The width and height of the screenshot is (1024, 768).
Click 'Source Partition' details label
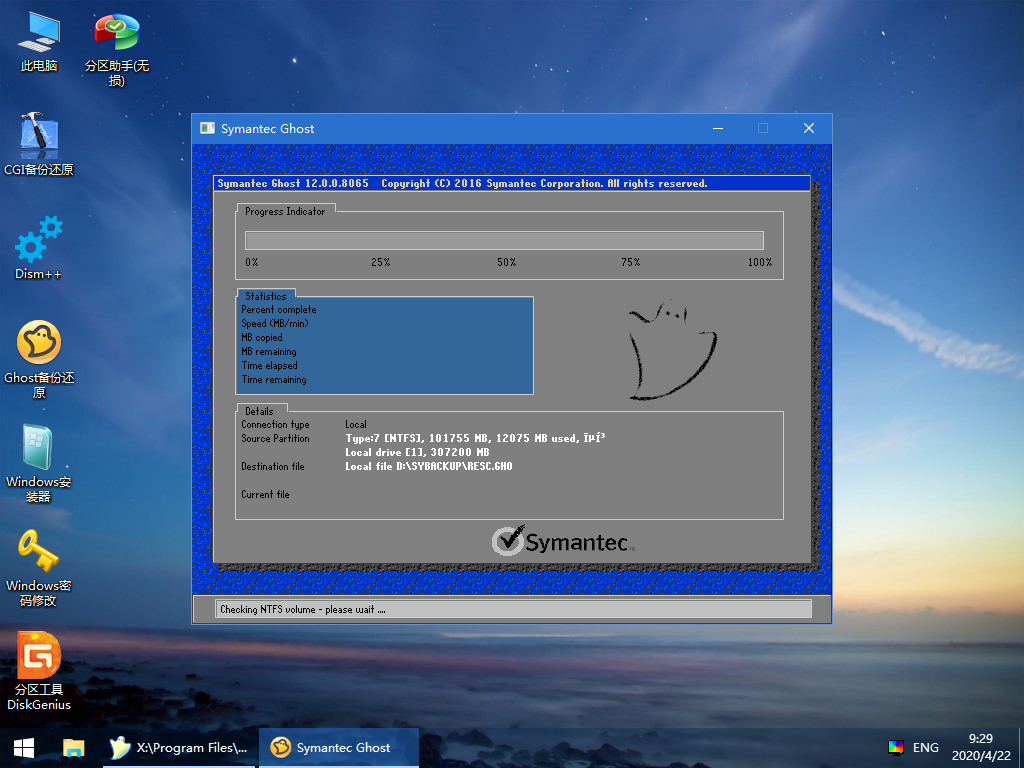click(275, 438)
